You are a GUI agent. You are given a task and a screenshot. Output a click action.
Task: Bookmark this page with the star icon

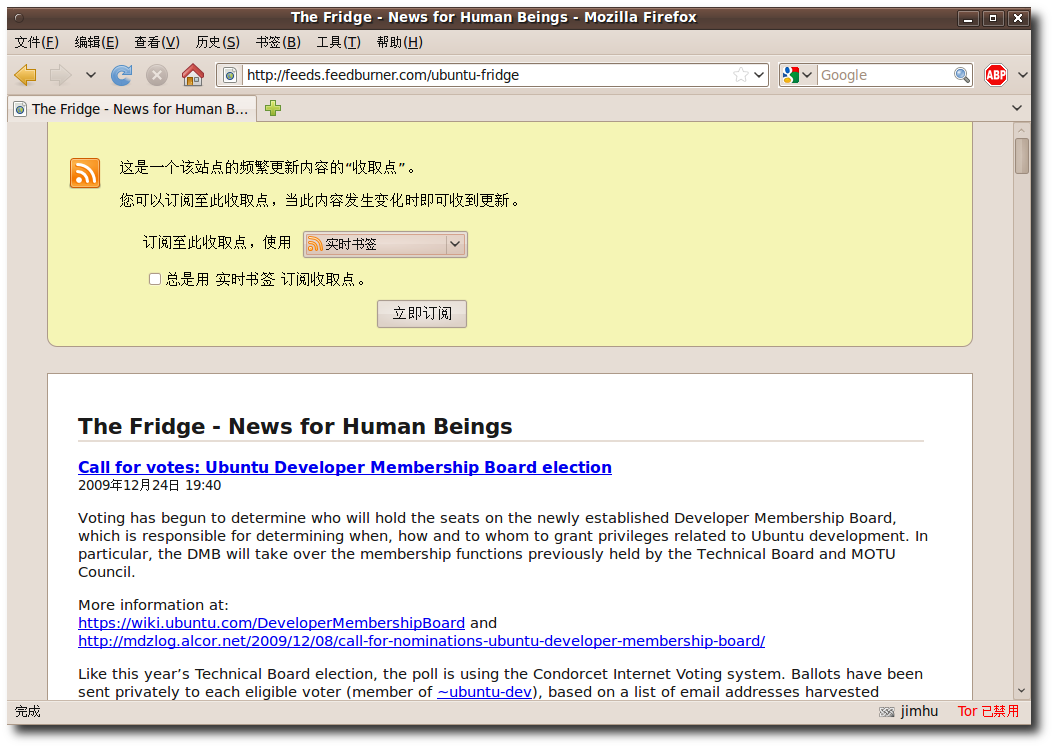click(x=741, y=75)
